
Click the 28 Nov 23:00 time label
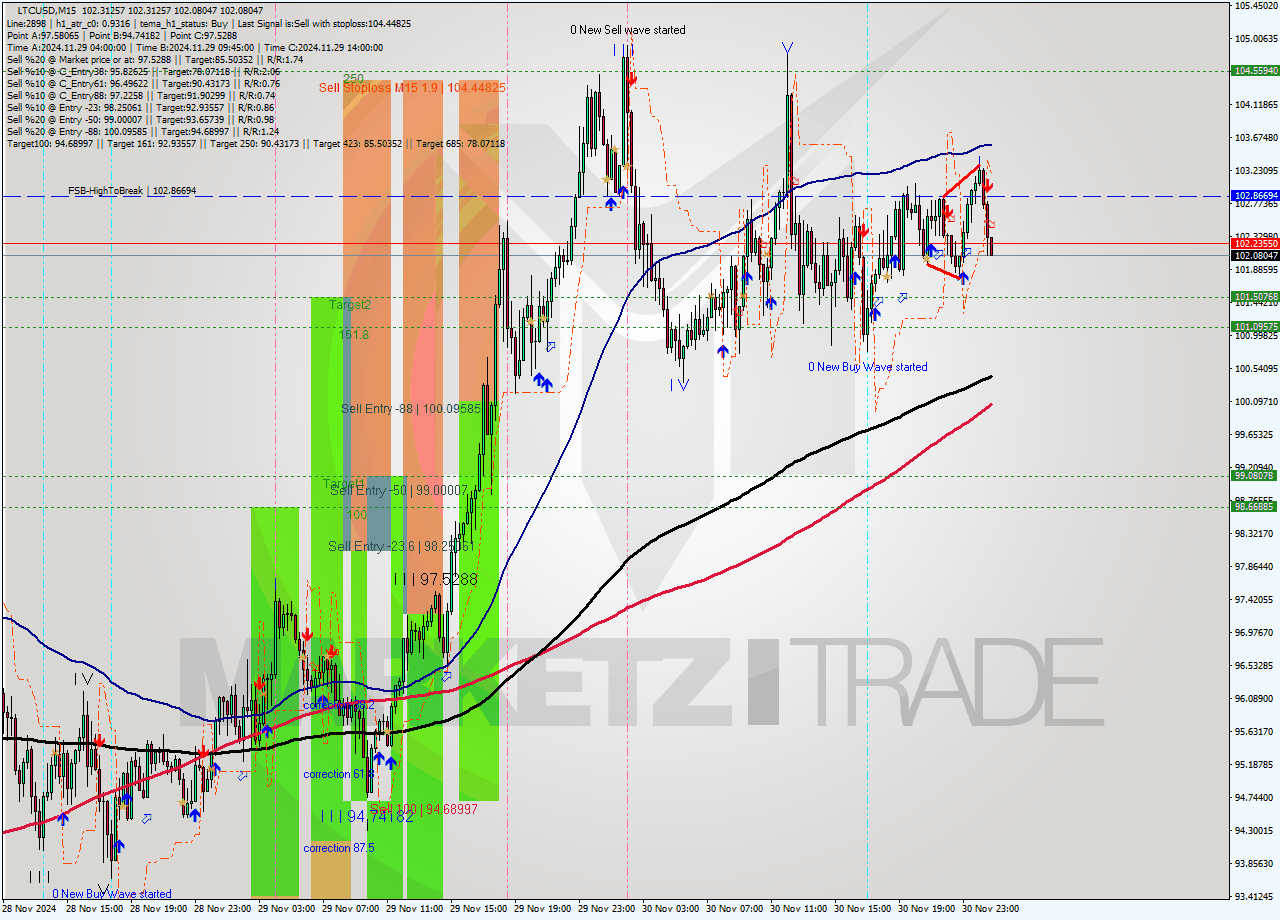point(223,909)
